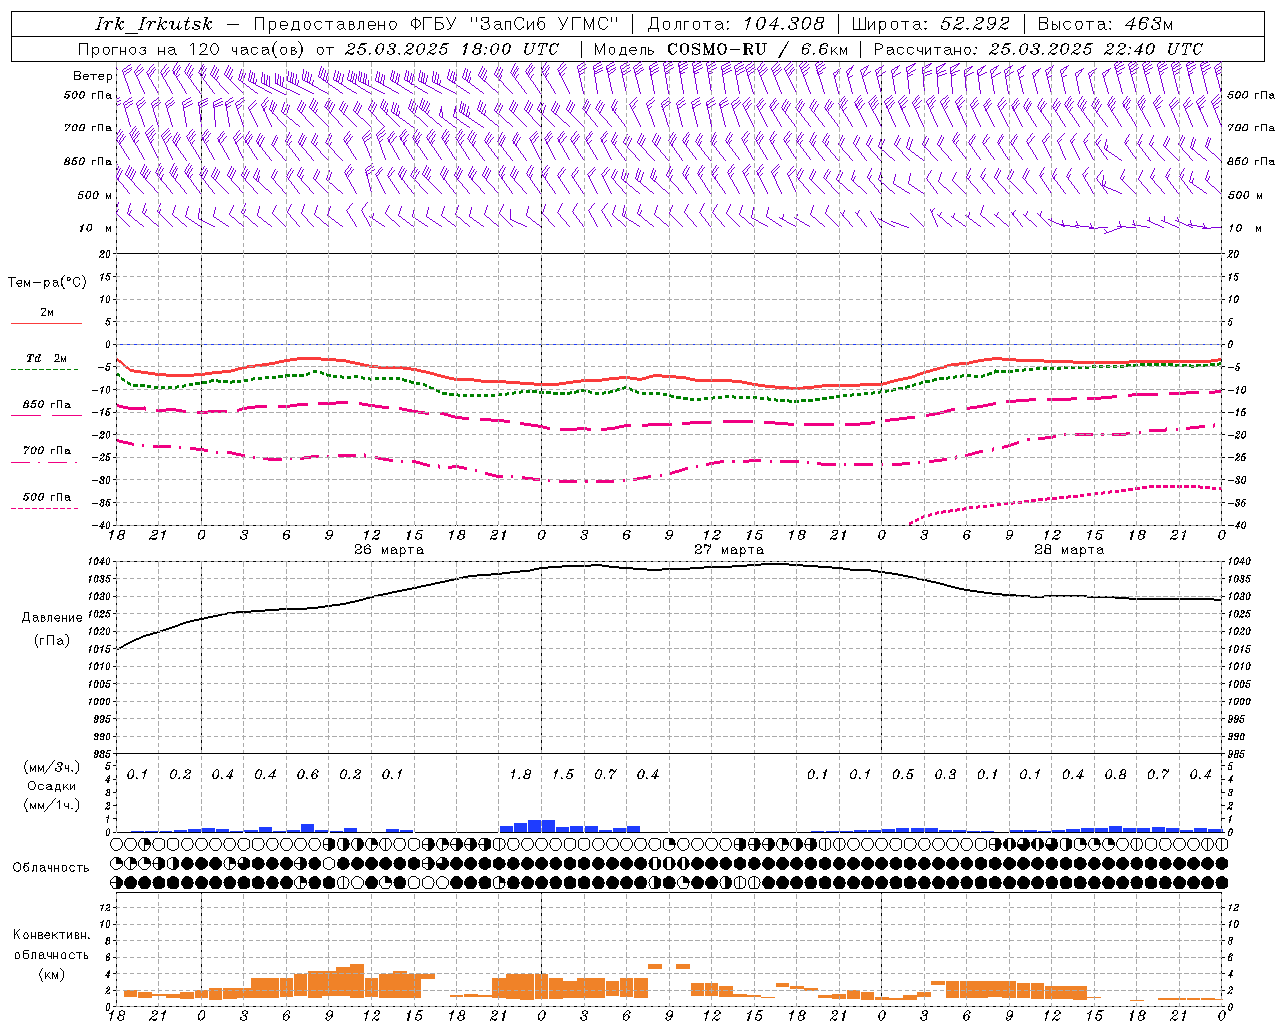Image resolution: width=1280 pixels, height=1024 pixels.
Task: Click the precipitation value '0.8'
Action: [x=1115, y=774]
